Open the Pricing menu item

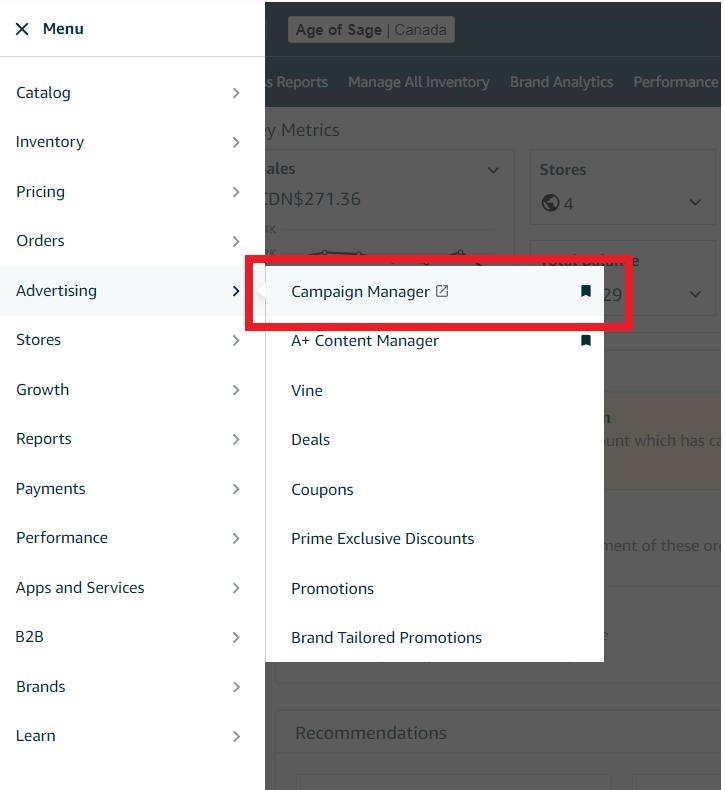(40, 192)
